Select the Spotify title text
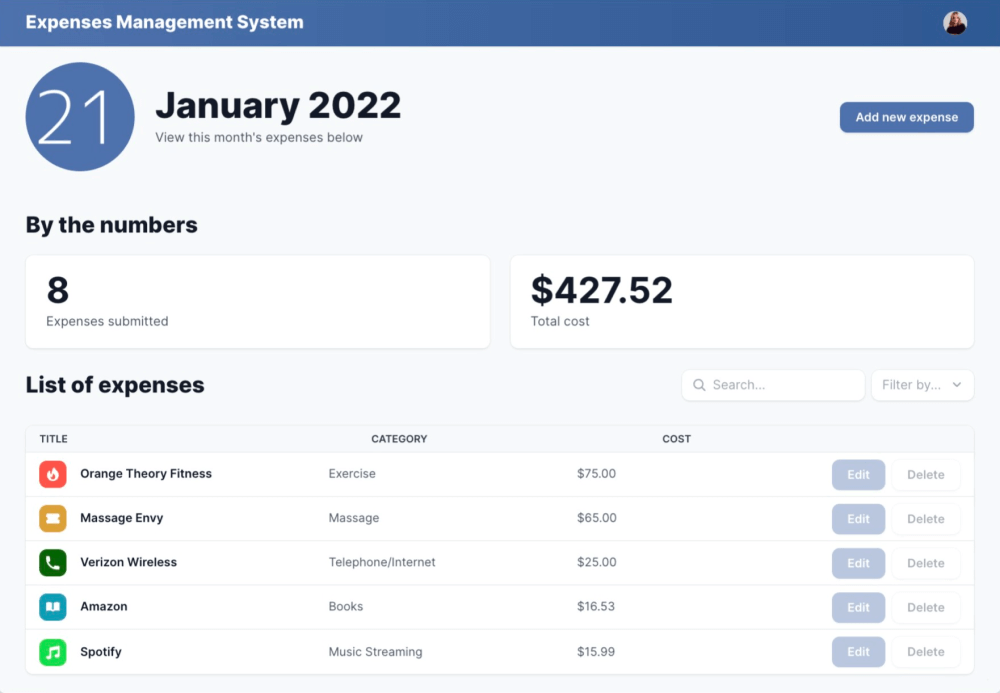 pyautogui.click(x=101, y=652)
